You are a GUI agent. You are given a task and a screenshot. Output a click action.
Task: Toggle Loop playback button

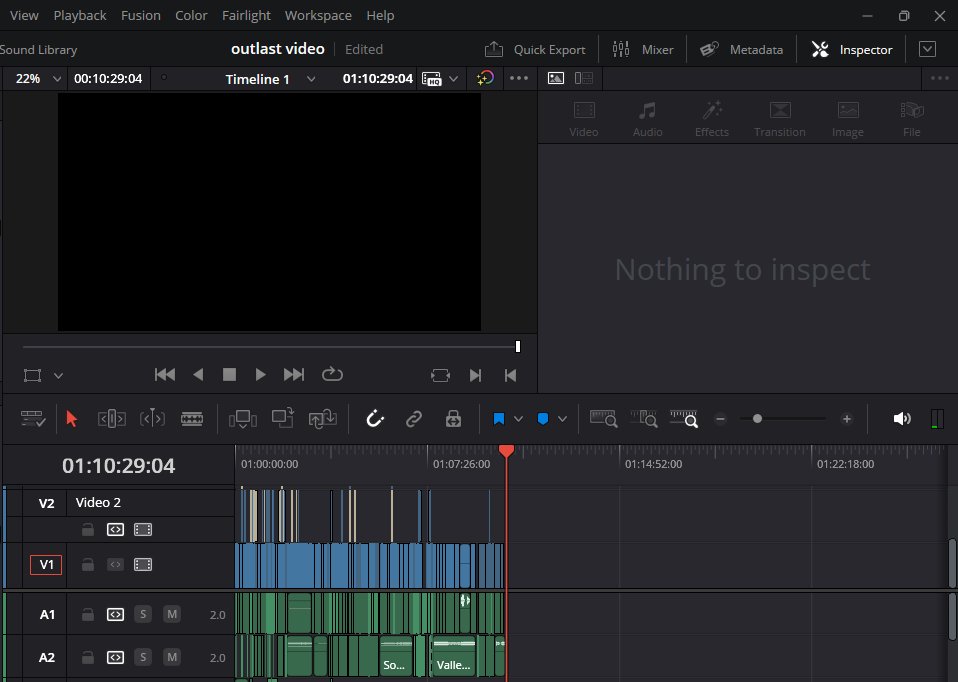[332, 374]
